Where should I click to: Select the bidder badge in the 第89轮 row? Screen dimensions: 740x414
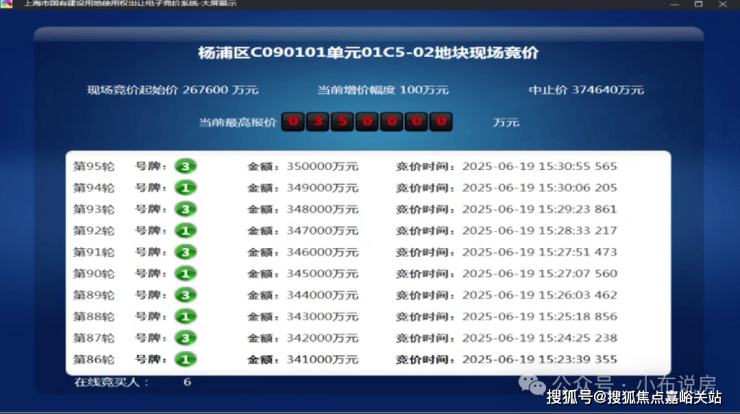coord(185,295)
